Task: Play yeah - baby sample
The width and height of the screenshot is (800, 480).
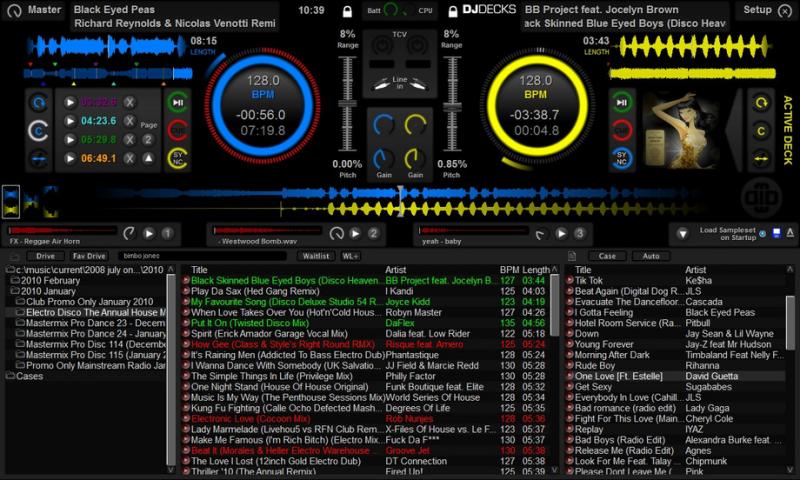Action: [x=561, y=233]
